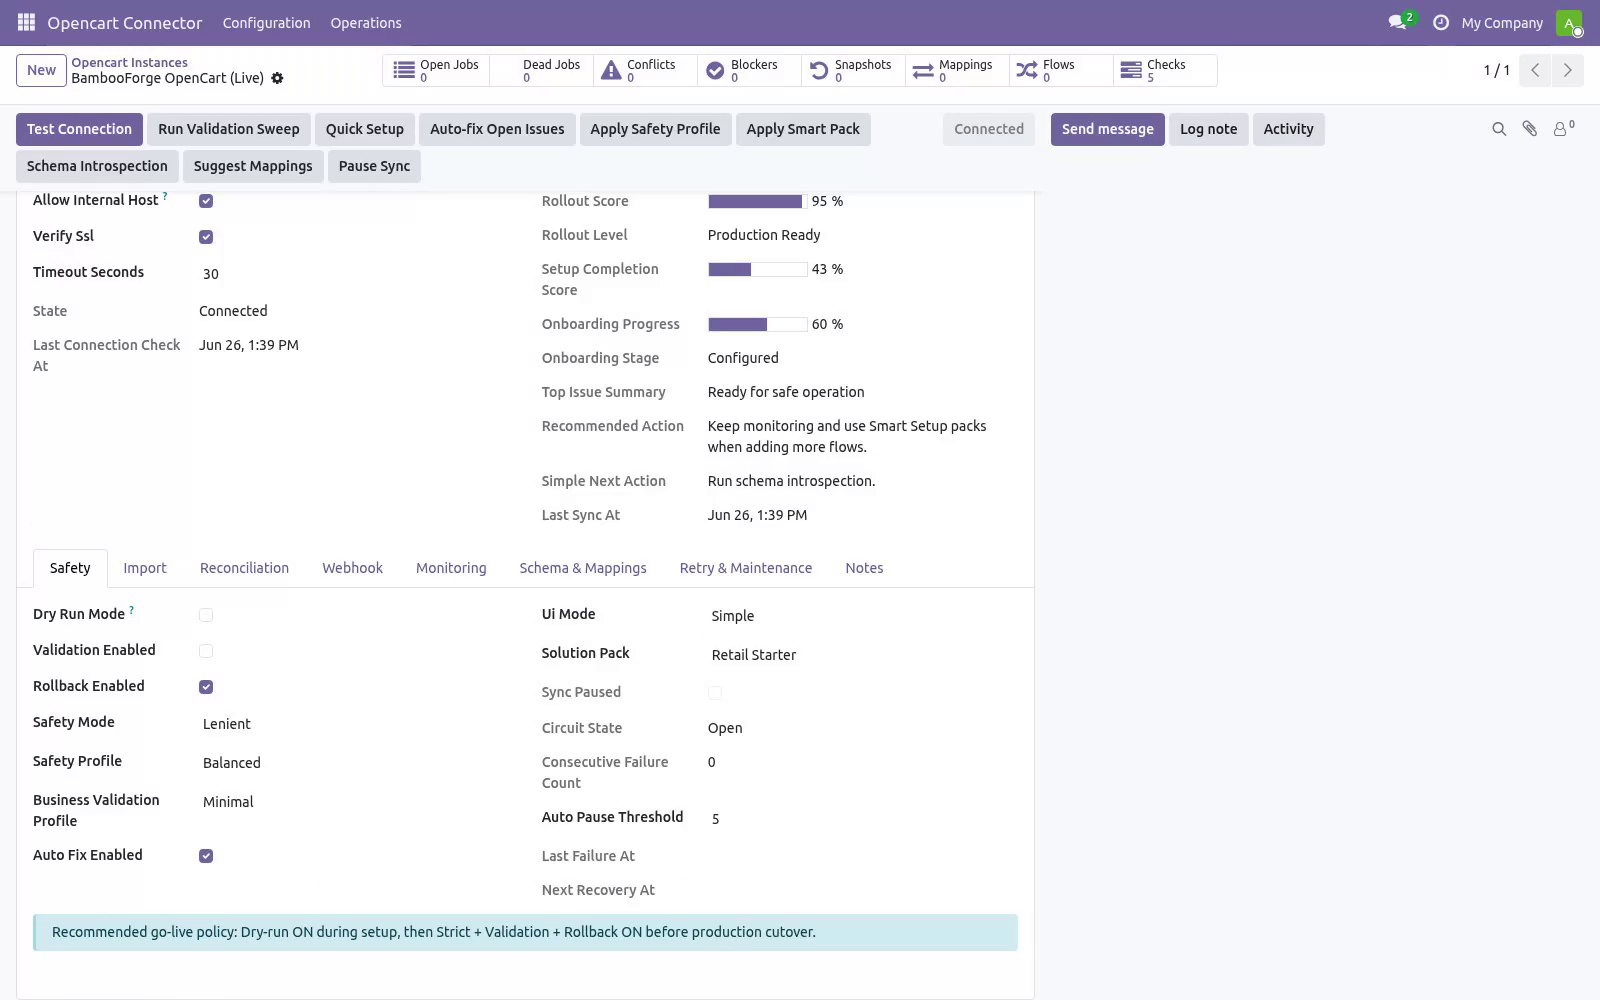Click the user avatar icon
This screenshot has height=1000, width=1600.
point(1568,22)
